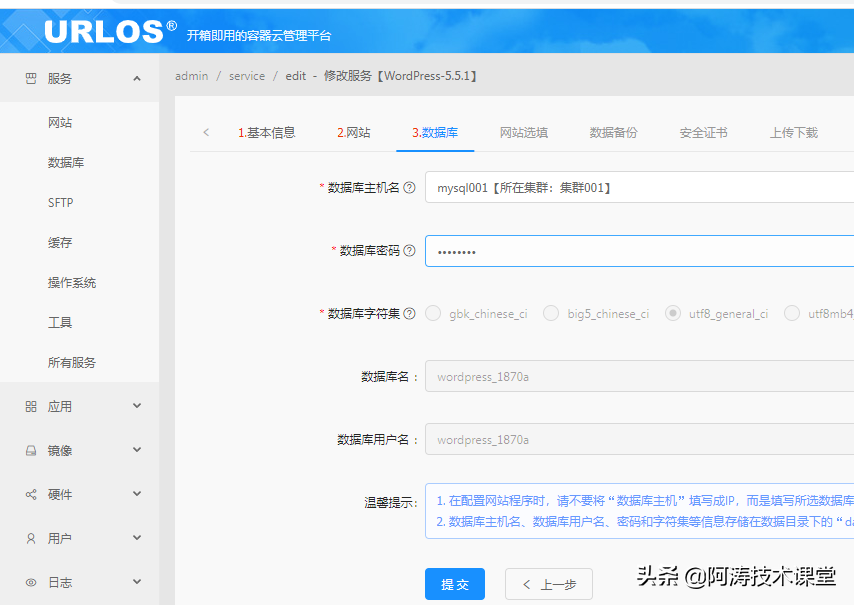Viewport: 854px width, 605px height.
Task: Click the 日志 eye icon in sidebar
Action: [x=31, y=583]
